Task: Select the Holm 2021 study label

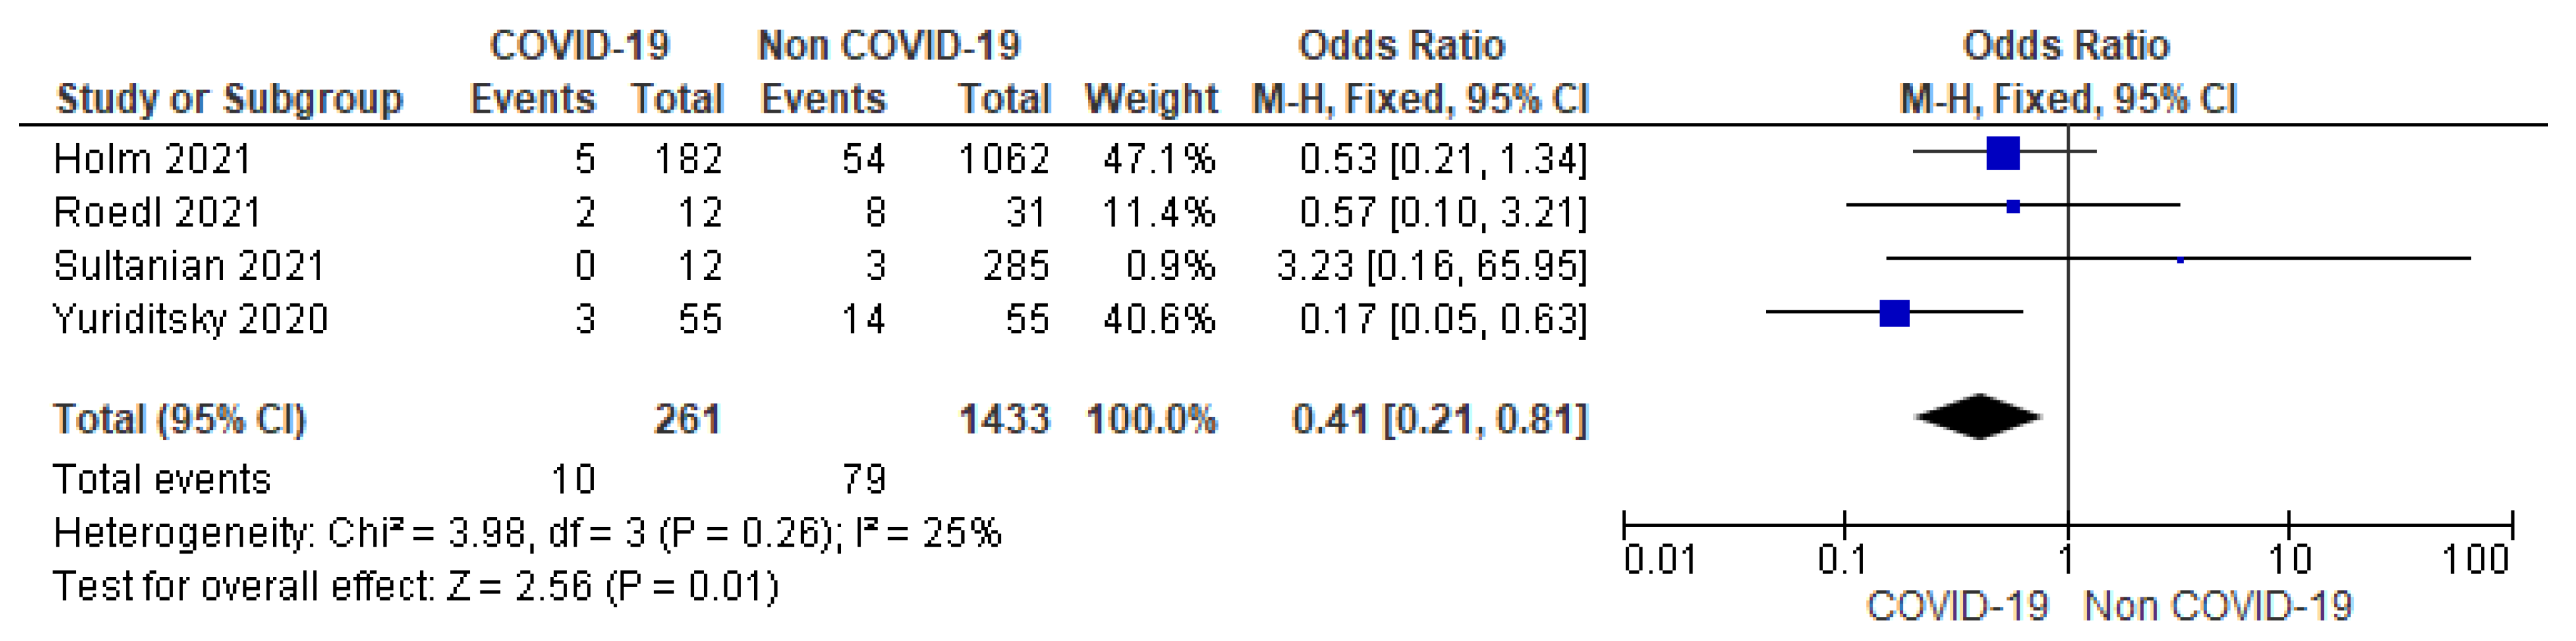Action: (x=152, y=159)
